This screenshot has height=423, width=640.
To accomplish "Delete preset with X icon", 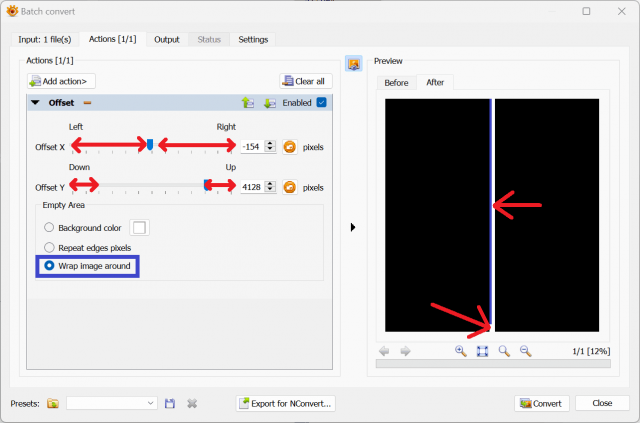I will coord(192,403).
